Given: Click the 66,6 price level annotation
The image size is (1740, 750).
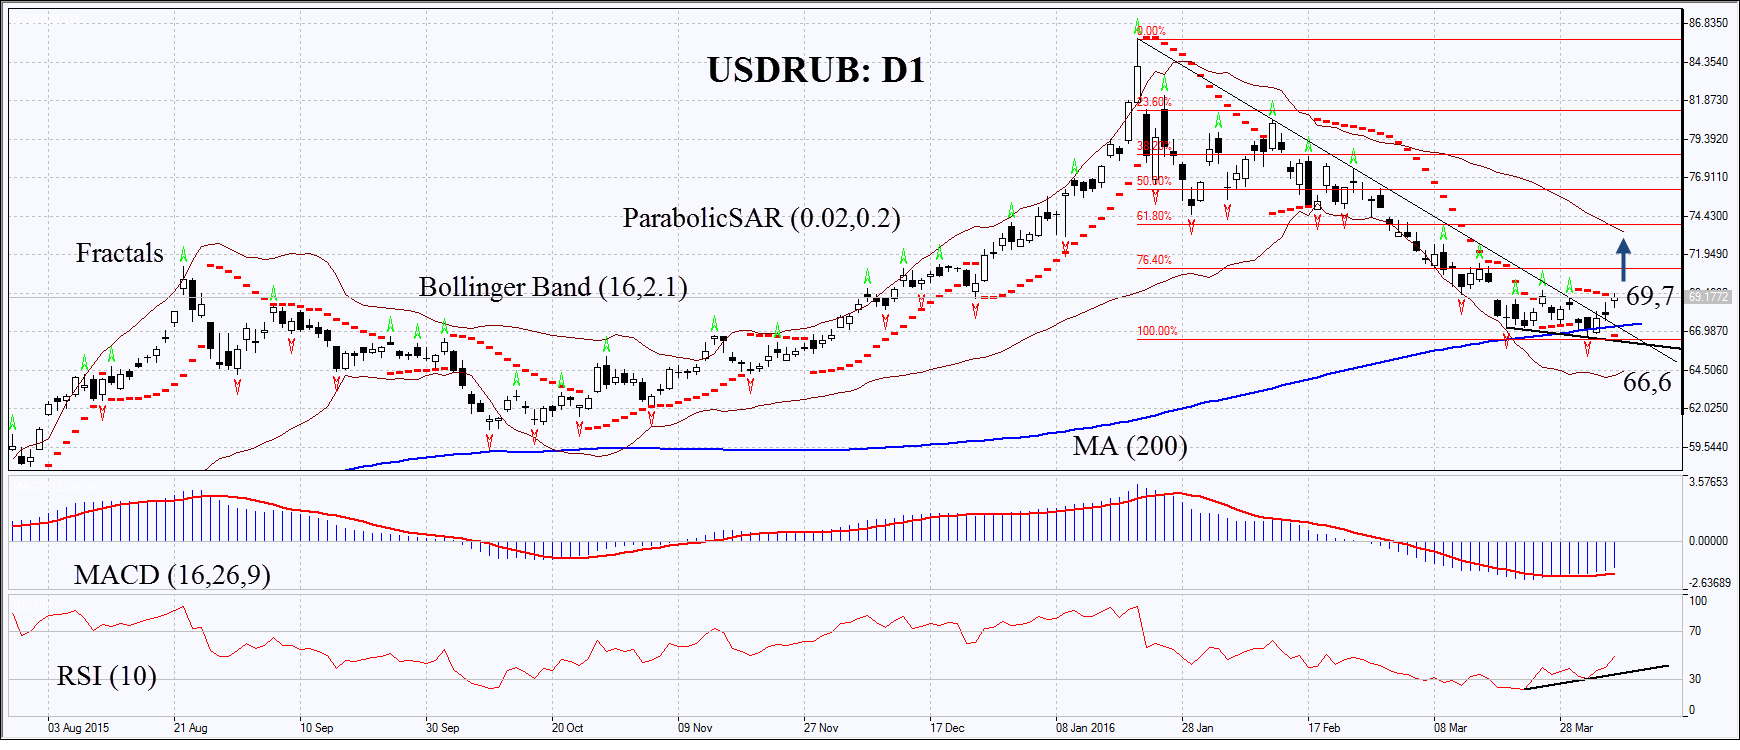Looking at the screenshot, I should 1647,382.
